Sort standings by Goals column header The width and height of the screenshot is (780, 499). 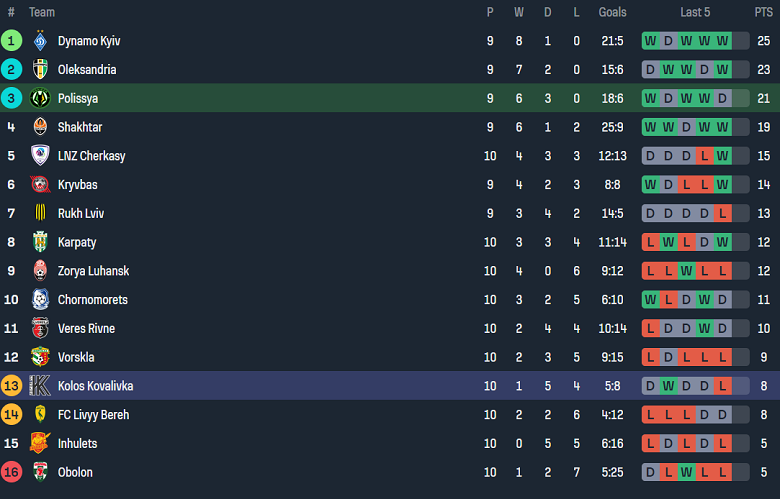612,12
